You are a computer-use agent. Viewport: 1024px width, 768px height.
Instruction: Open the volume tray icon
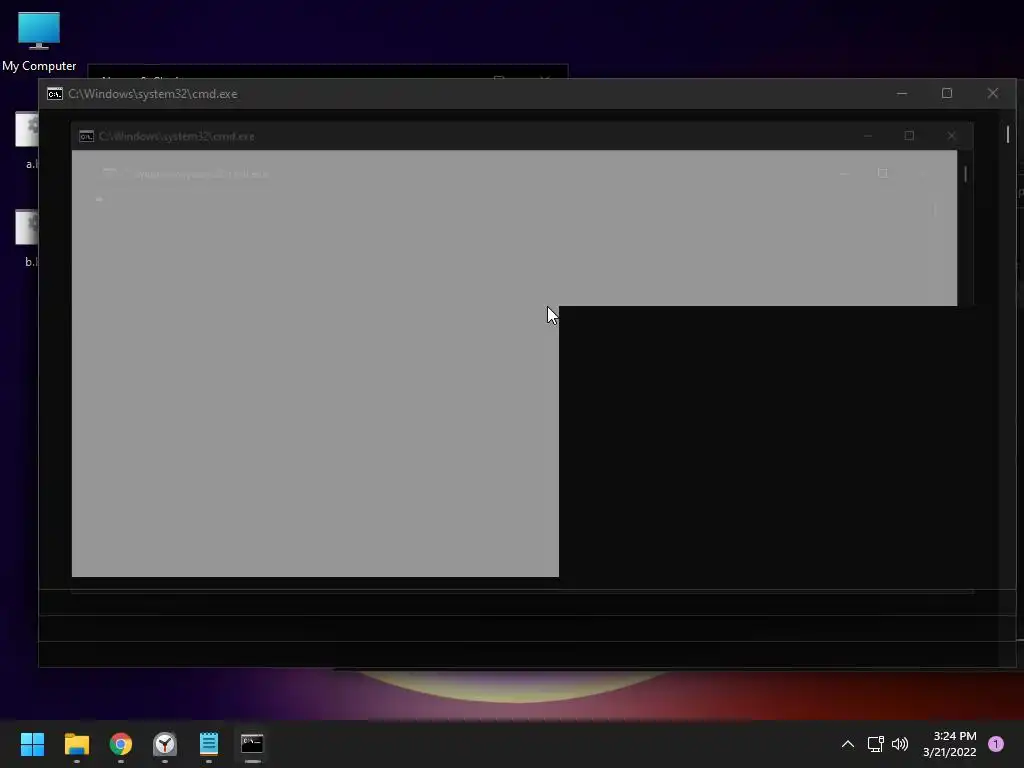900,744
